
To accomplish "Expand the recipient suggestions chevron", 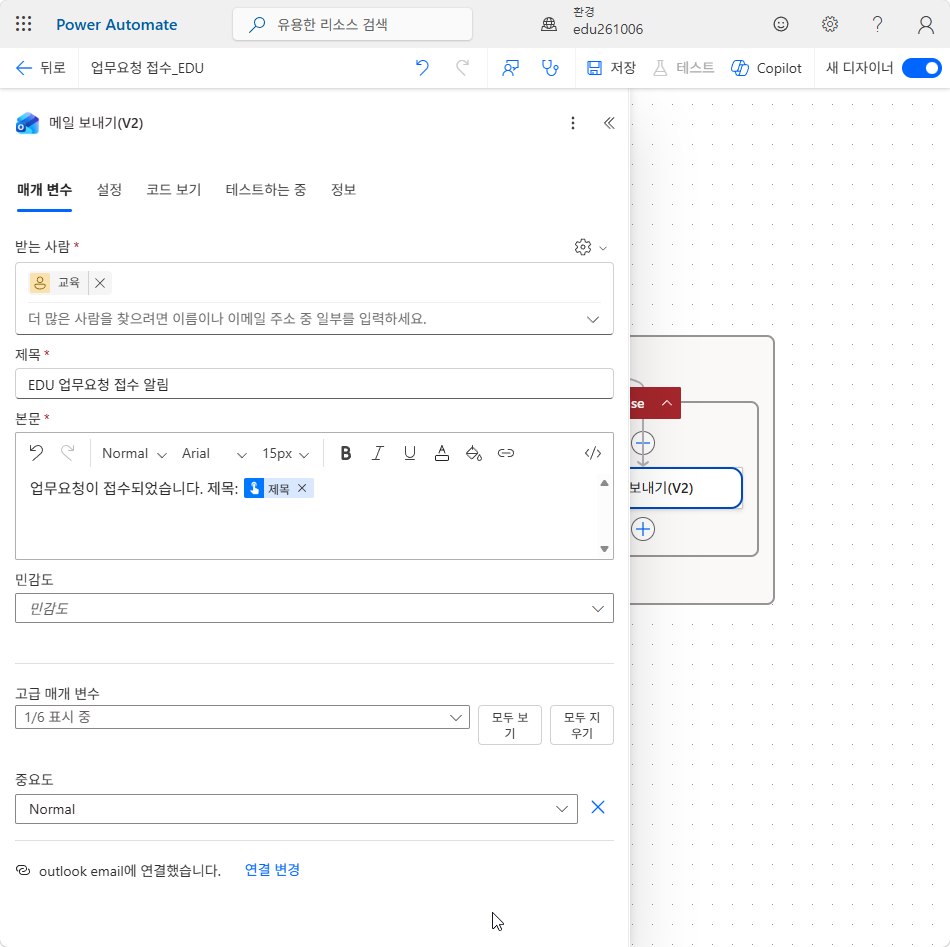I will (593, 319).
